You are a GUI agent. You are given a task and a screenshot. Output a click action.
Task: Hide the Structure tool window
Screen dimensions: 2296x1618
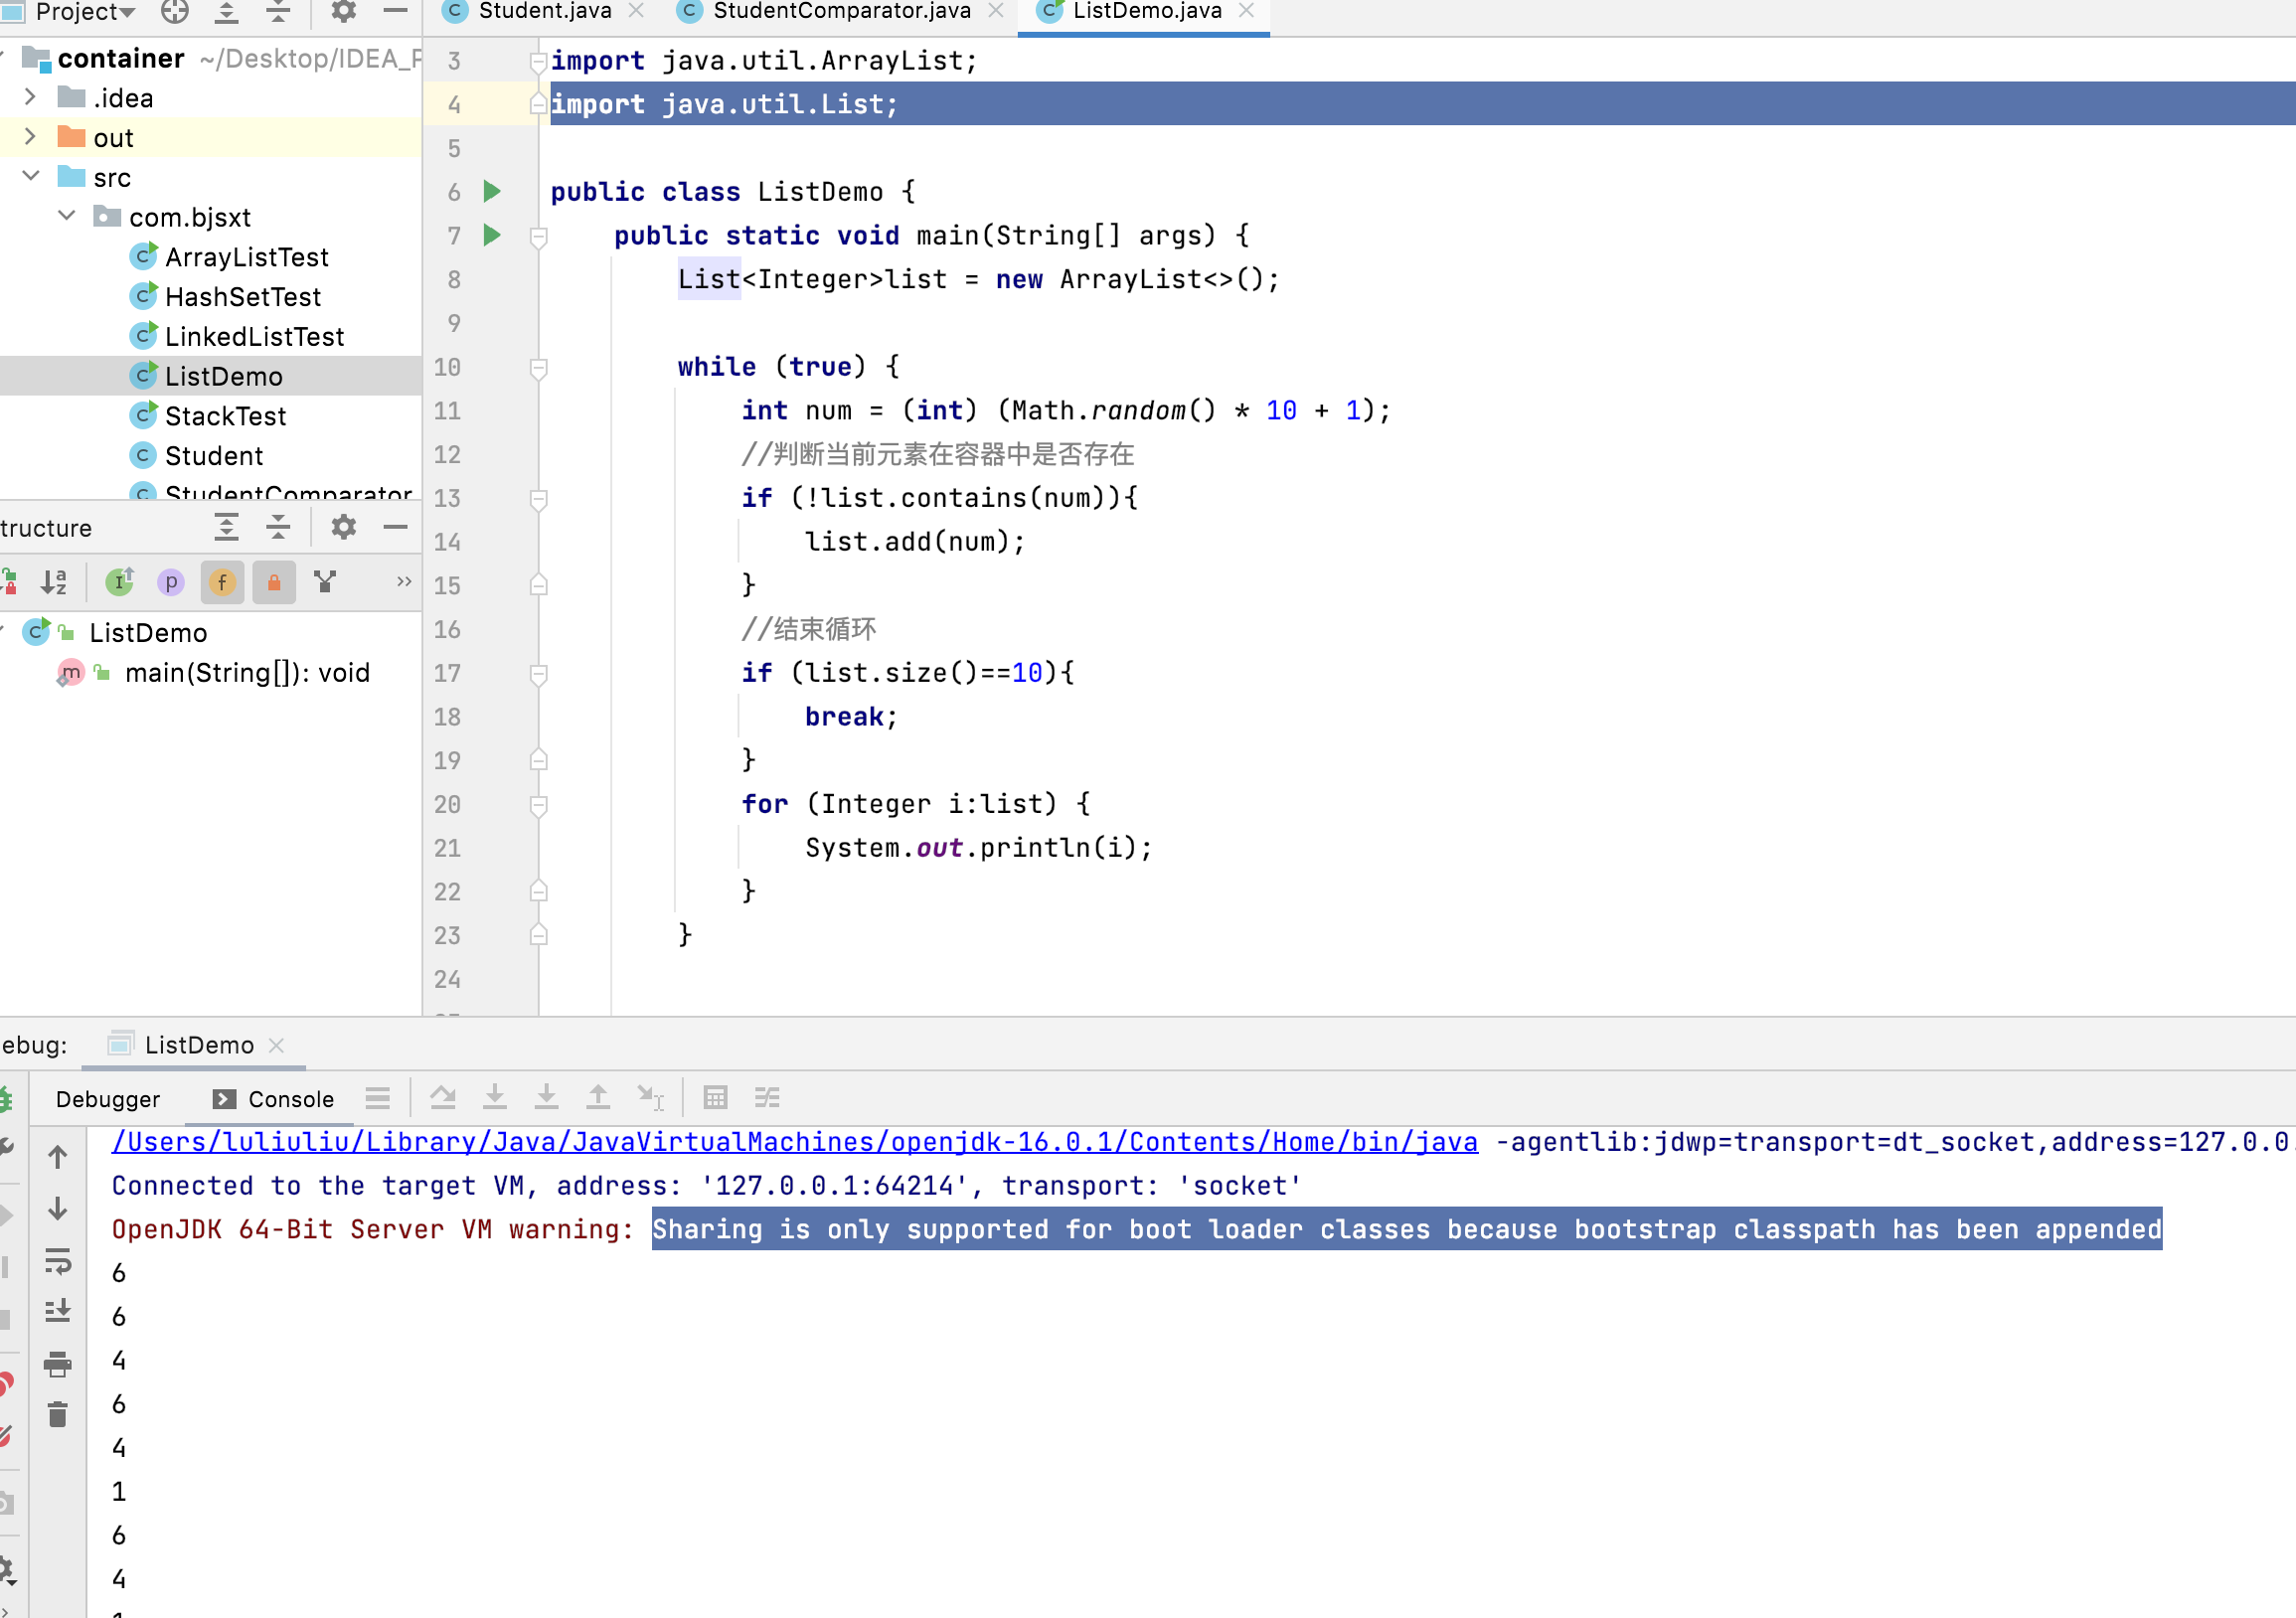tap(396, 527)
